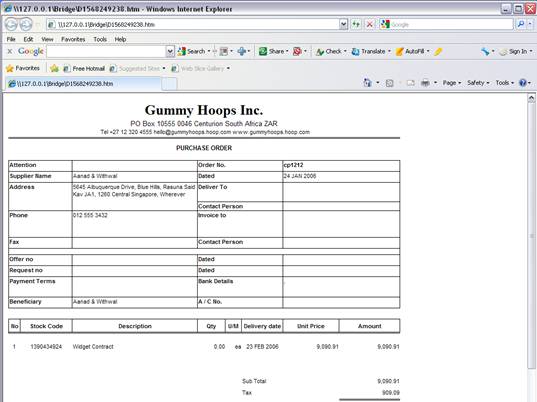Viewport: 537px width, 402px height.
Task: Click the AutoFill button
Action: [410, 51]
